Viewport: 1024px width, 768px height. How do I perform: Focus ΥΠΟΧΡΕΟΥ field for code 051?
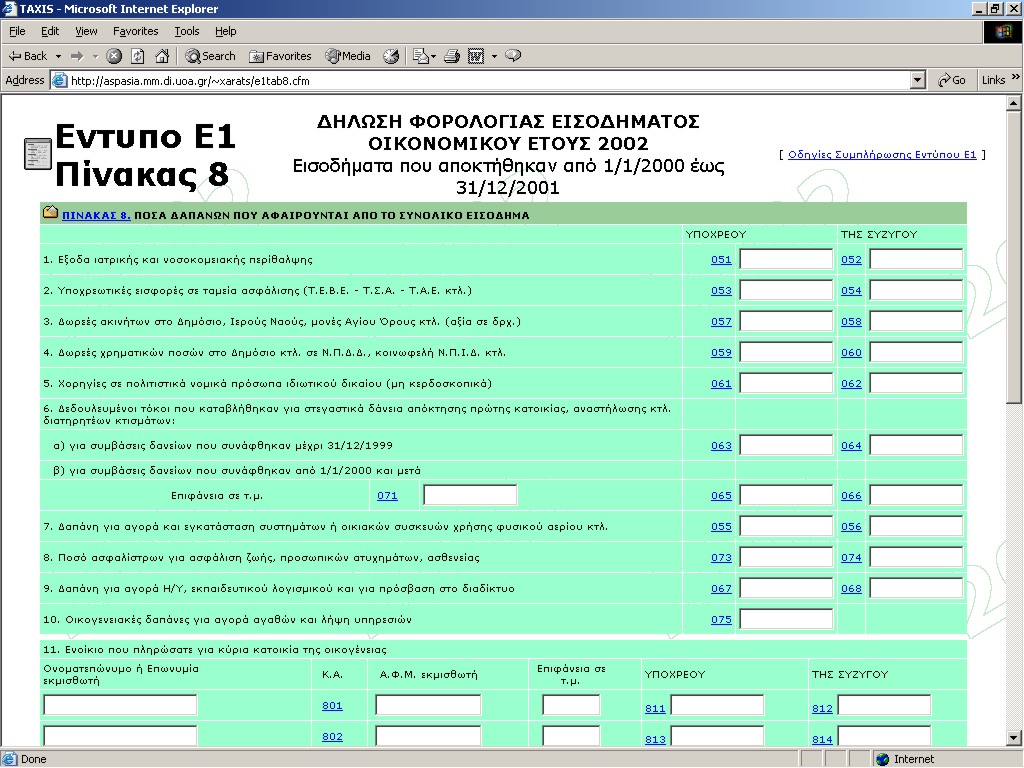[x=786, y=259]
